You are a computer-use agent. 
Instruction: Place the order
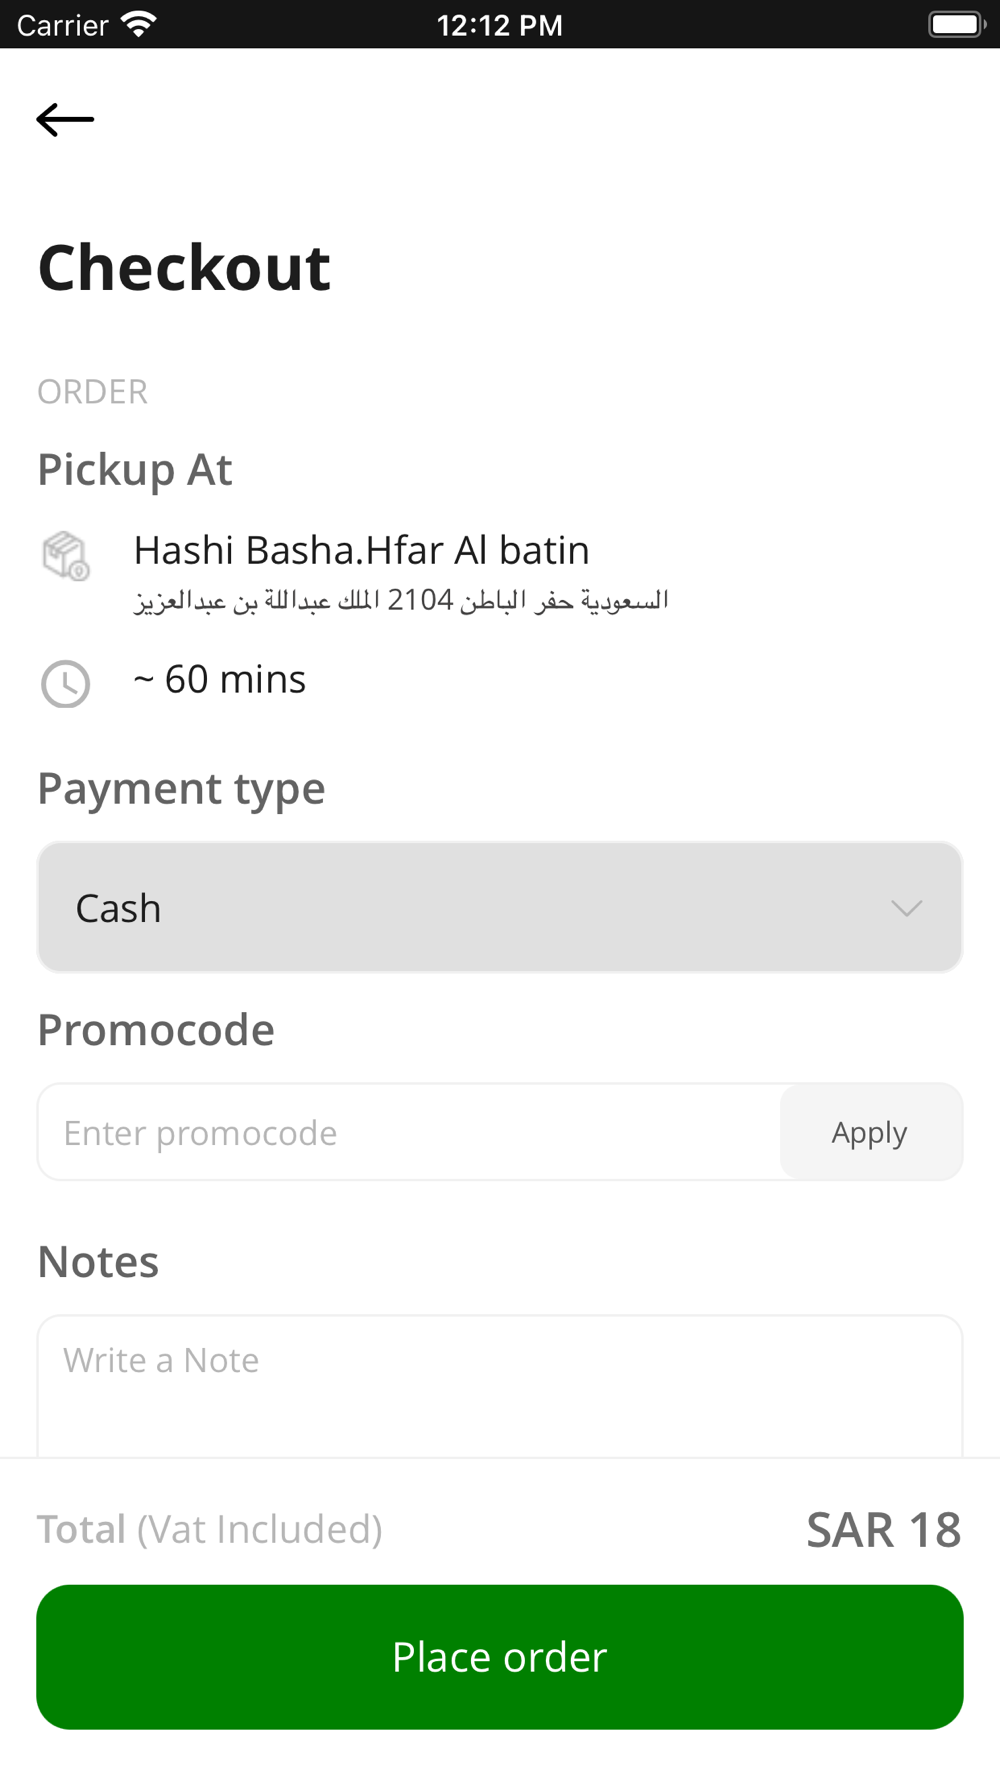[500, 1657]
